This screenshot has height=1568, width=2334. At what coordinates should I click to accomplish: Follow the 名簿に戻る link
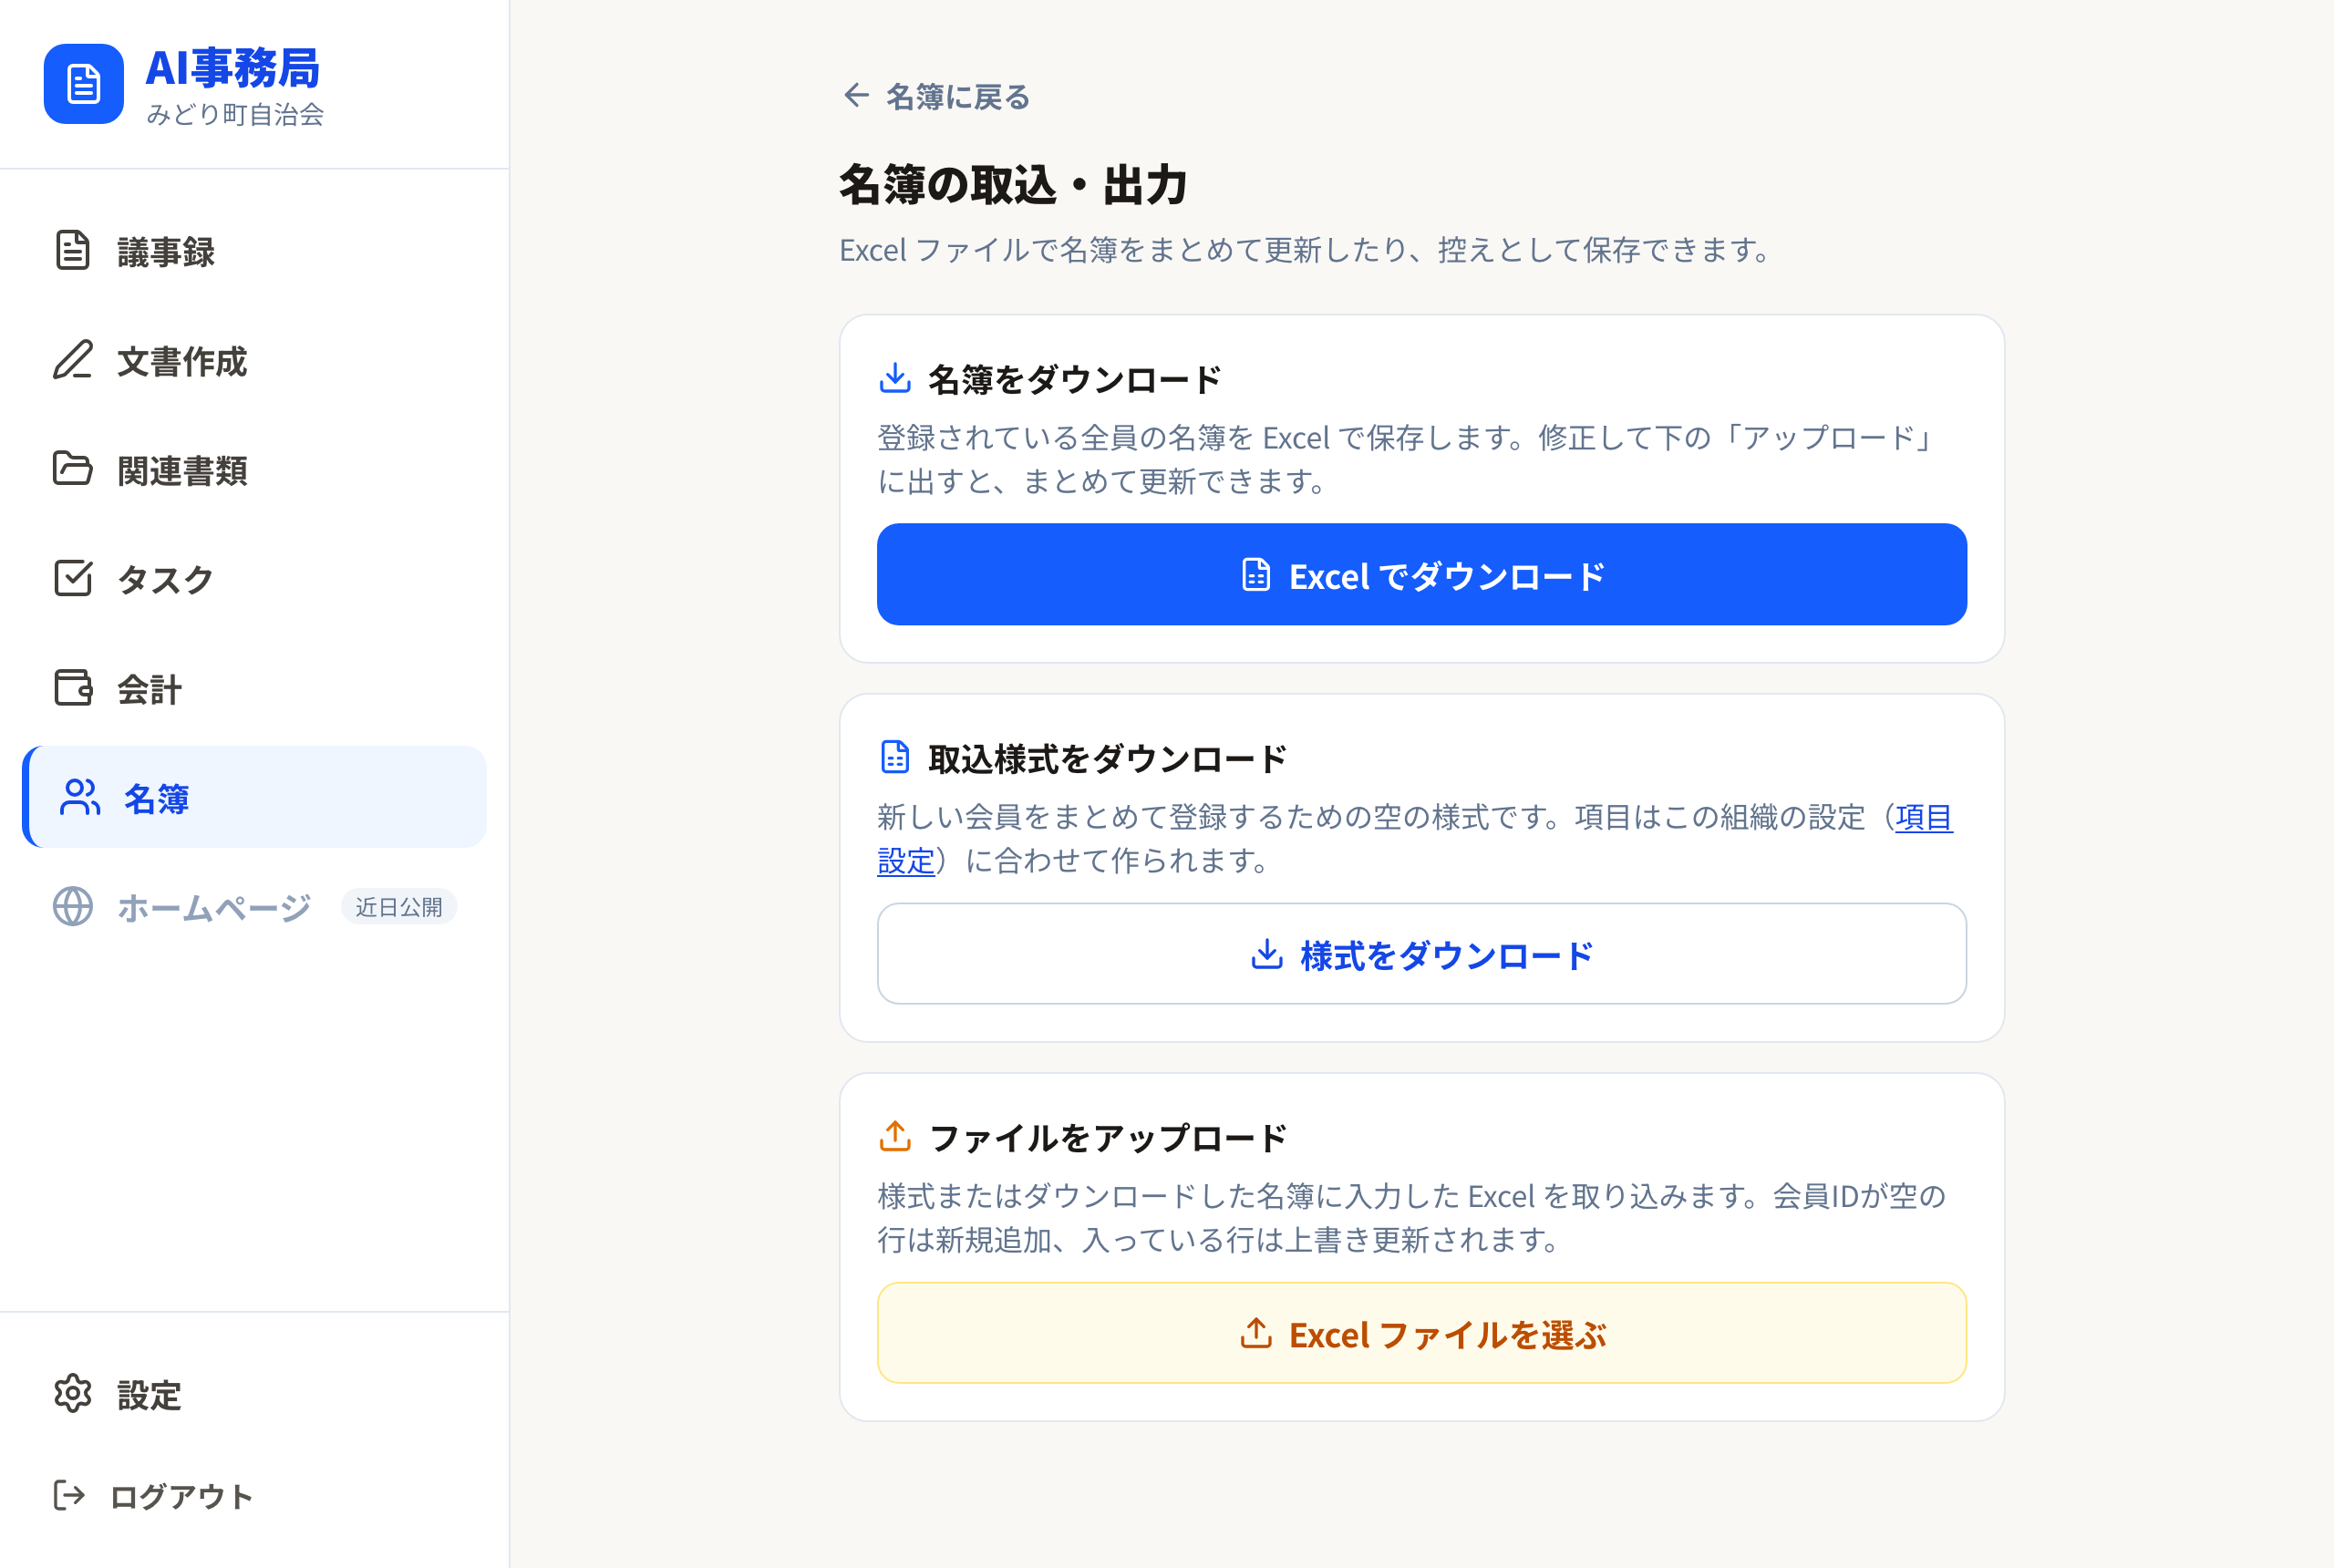tap(936, 96)
